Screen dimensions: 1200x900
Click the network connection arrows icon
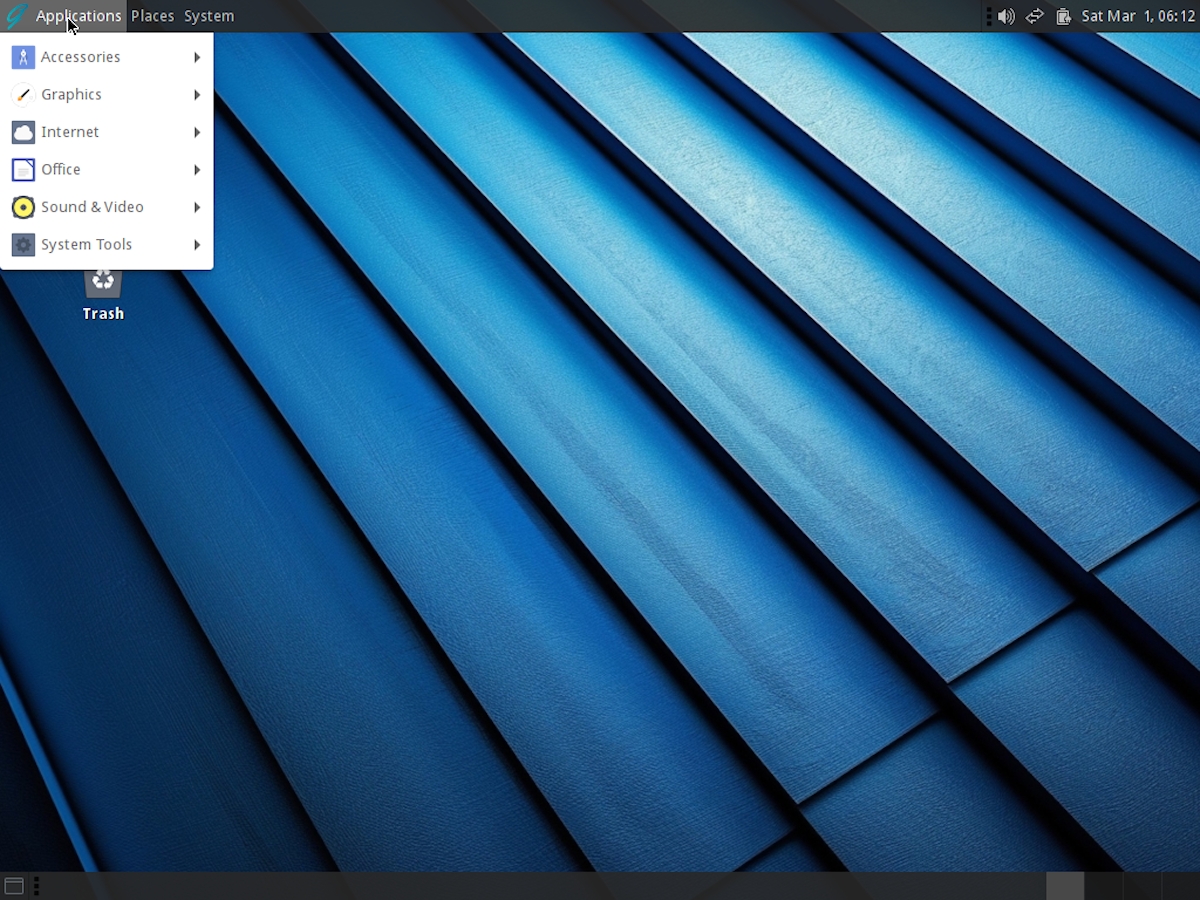pos(1035,16)
